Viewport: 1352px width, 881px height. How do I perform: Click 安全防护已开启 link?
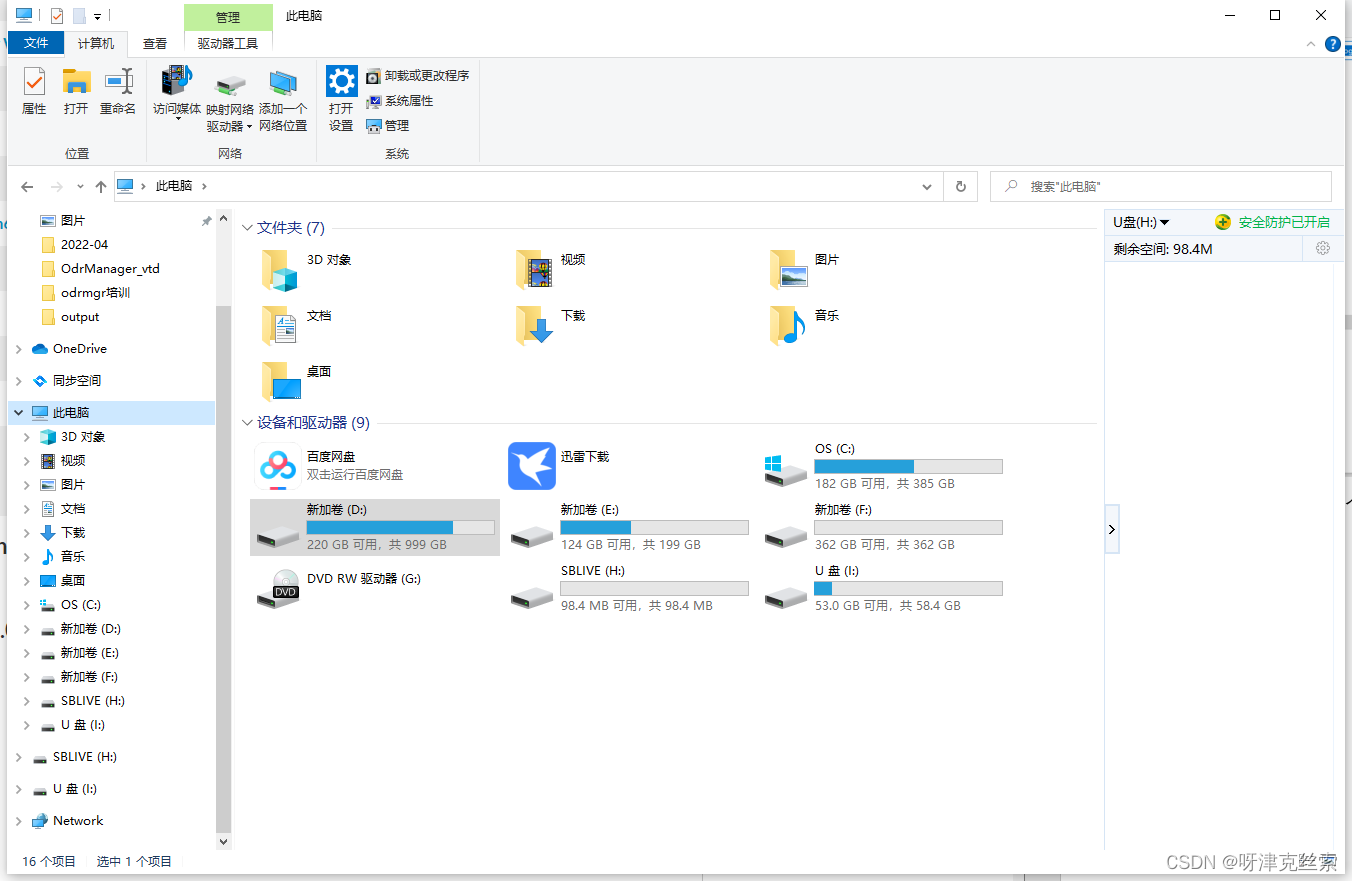point(1284,222)
